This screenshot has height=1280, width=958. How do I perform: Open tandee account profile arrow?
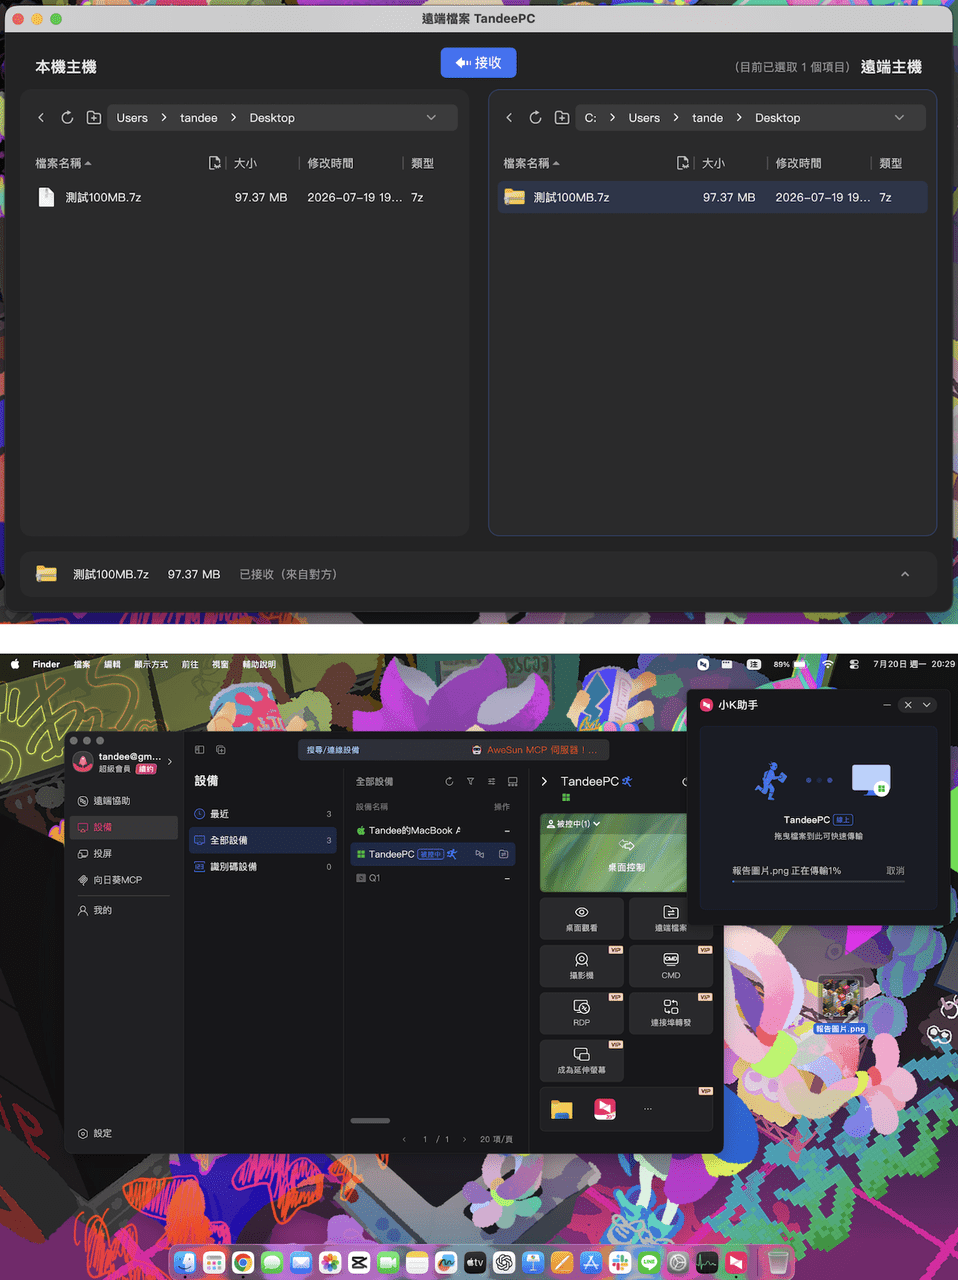pyautogui.click(x=170, y=762)
